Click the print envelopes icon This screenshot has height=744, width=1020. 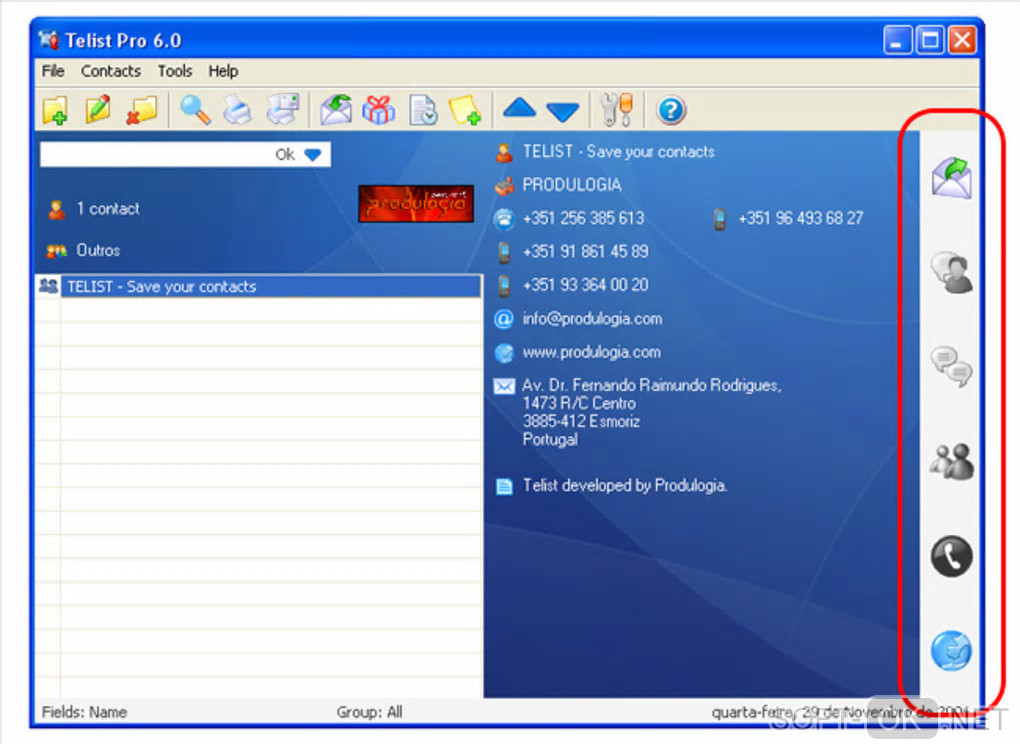283,109
